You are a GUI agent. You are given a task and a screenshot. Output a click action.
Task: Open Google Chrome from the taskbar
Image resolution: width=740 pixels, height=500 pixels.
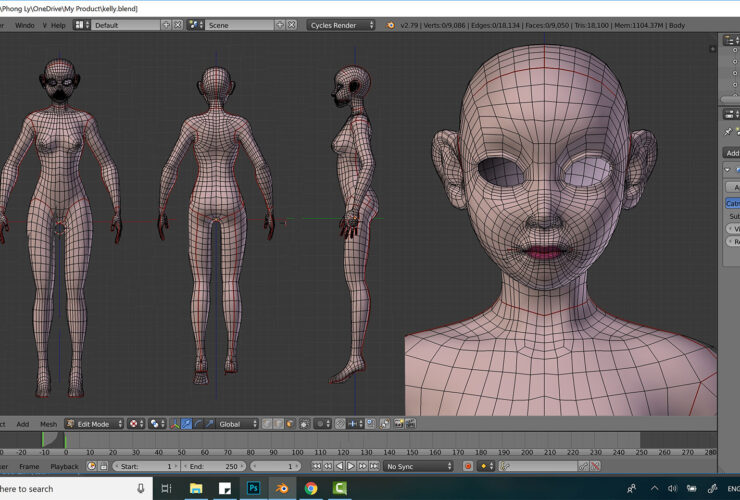click(311, 489)
